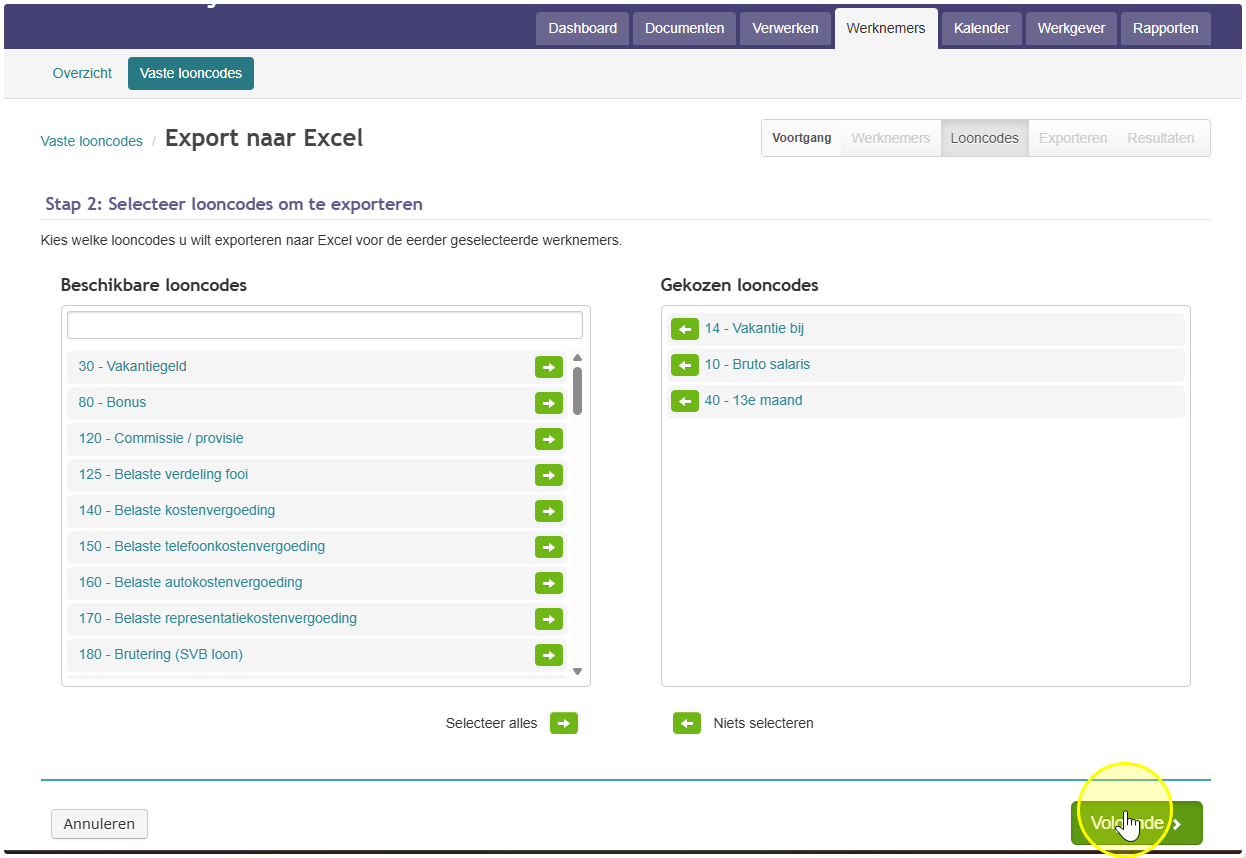Add 125 - Belaste verdeling fooi arrow
1246x858 pixels.
549,475
